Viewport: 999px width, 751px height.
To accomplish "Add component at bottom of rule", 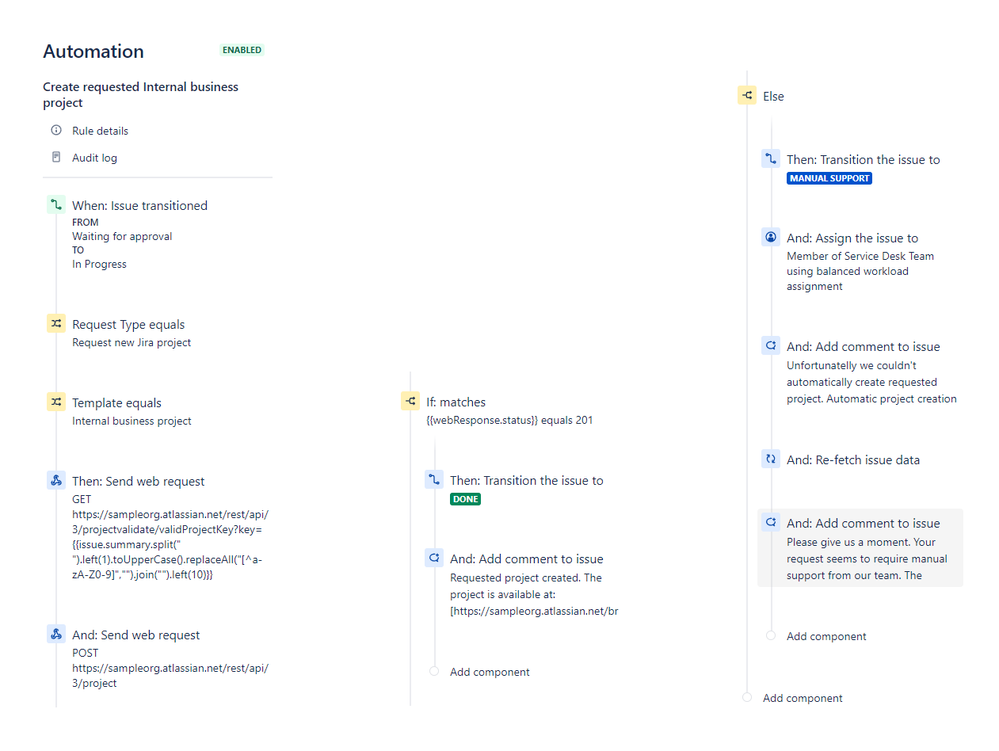I will point(802,698).
